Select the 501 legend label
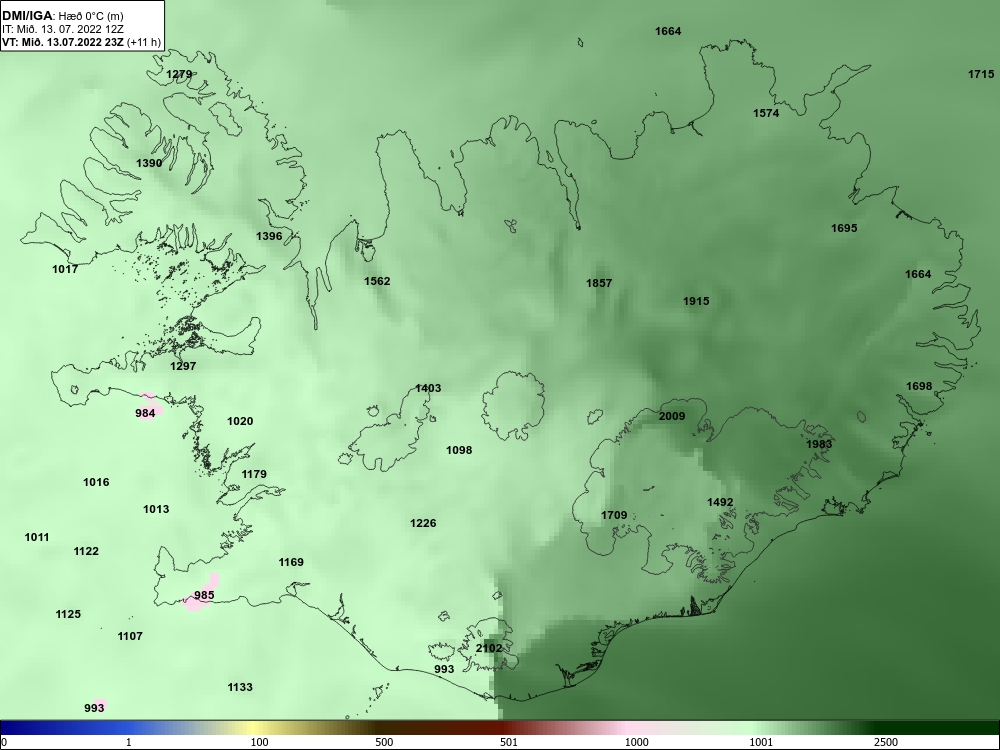The height and width of the screenshot is (750, 1000). [508, 742]
